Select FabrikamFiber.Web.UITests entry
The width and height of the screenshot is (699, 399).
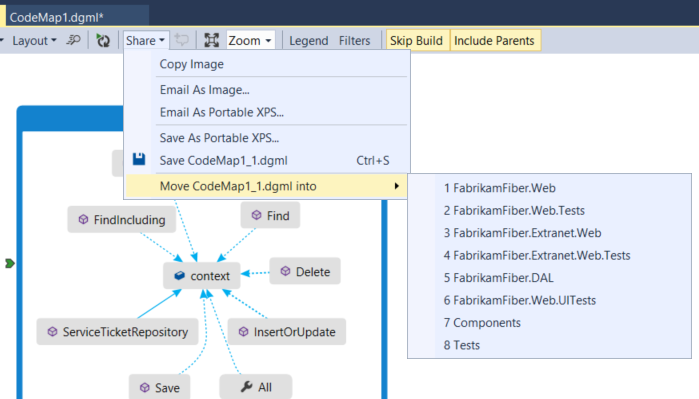tap(549, 300)
